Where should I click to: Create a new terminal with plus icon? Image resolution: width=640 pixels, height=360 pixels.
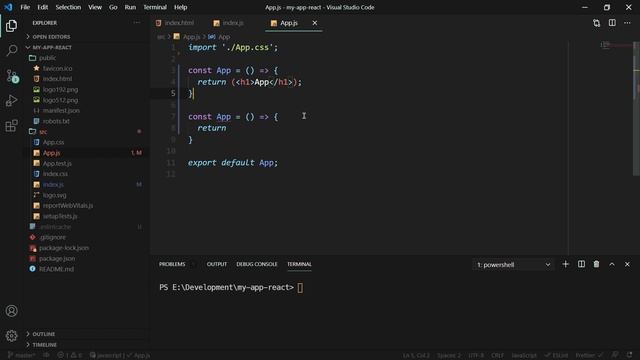pyautogui.click(x=565, y=264)
